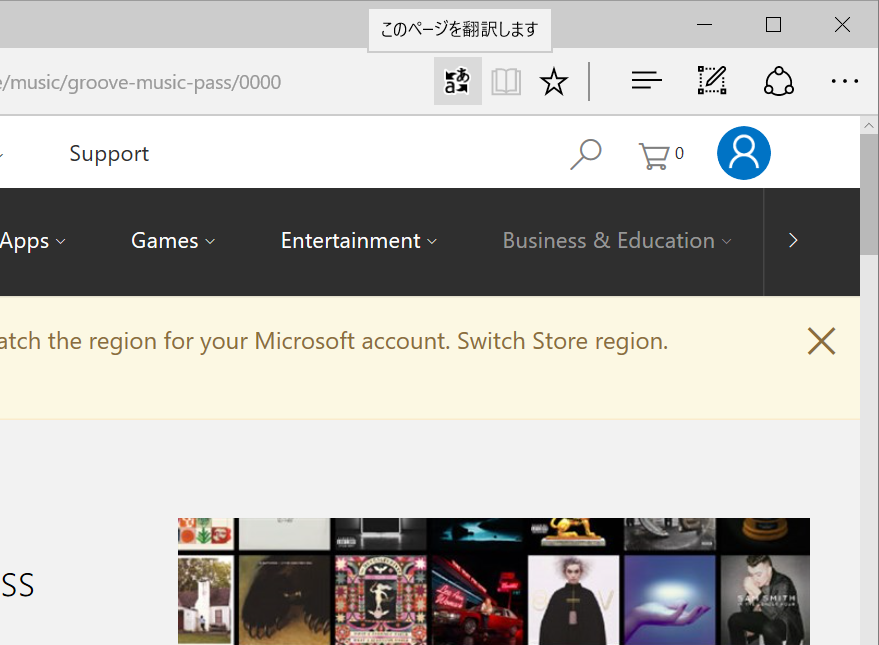Close the Edge browser window

click(x=842, y=25)
